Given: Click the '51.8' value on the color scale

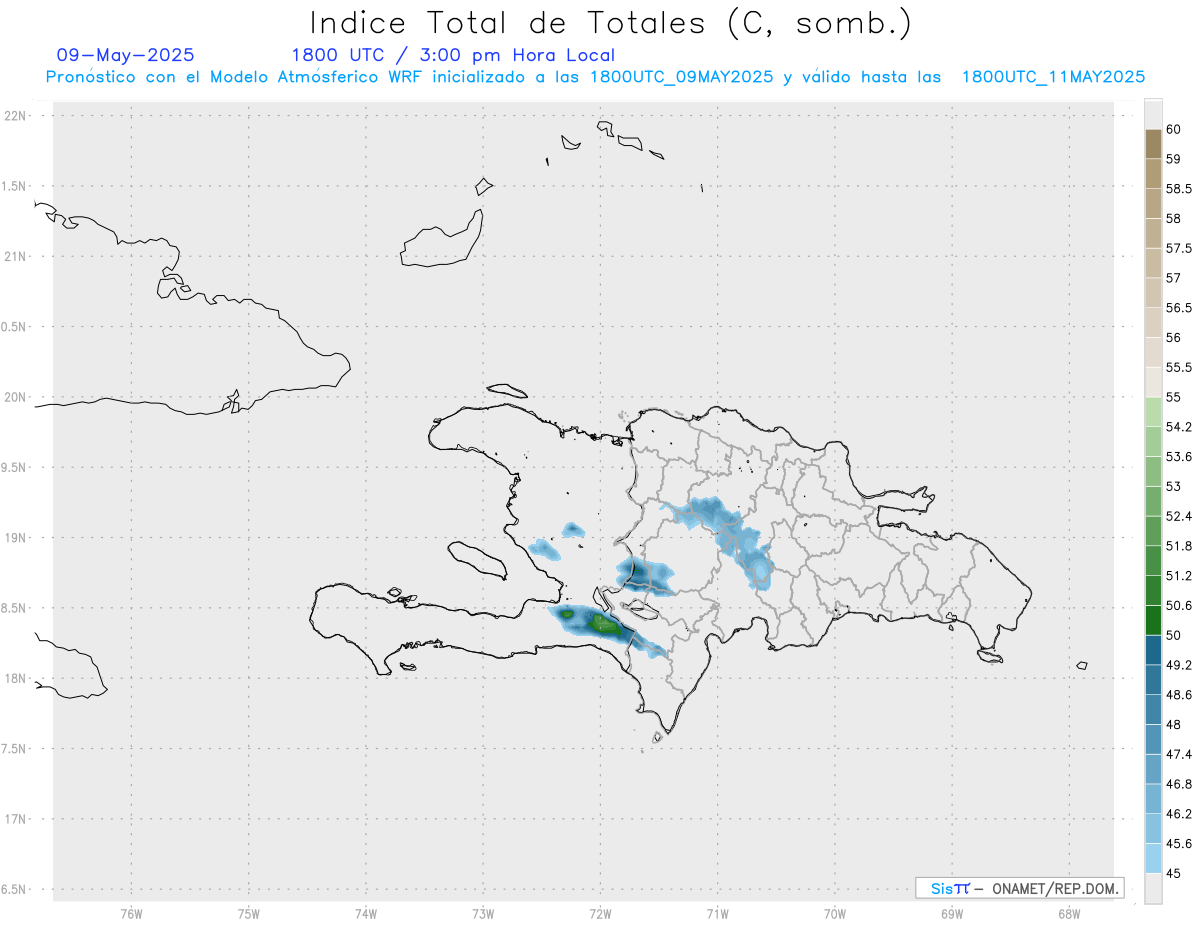Looking at the screenshot, I should click(x=1178, y=546).
